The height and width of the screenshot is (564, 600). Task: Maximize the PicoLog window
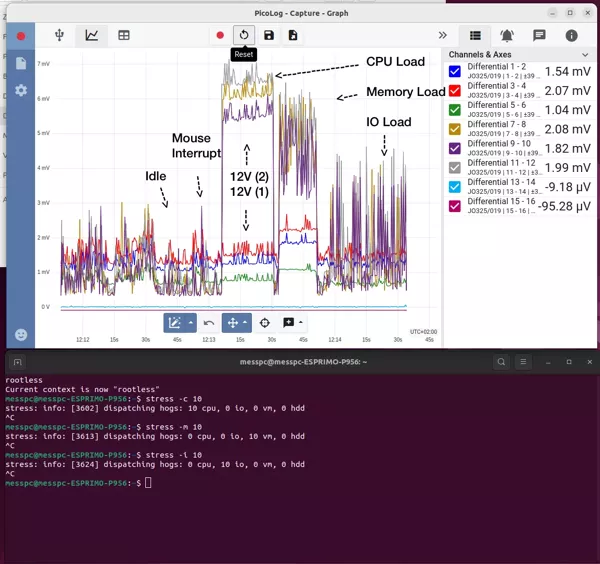tap(570, 13)
